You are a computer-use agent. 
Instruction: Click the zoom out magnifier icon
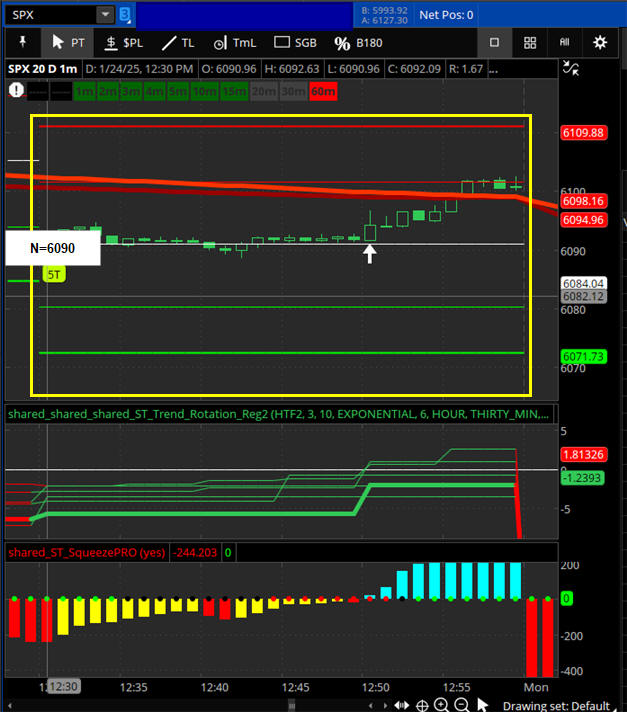click(462, 705)
